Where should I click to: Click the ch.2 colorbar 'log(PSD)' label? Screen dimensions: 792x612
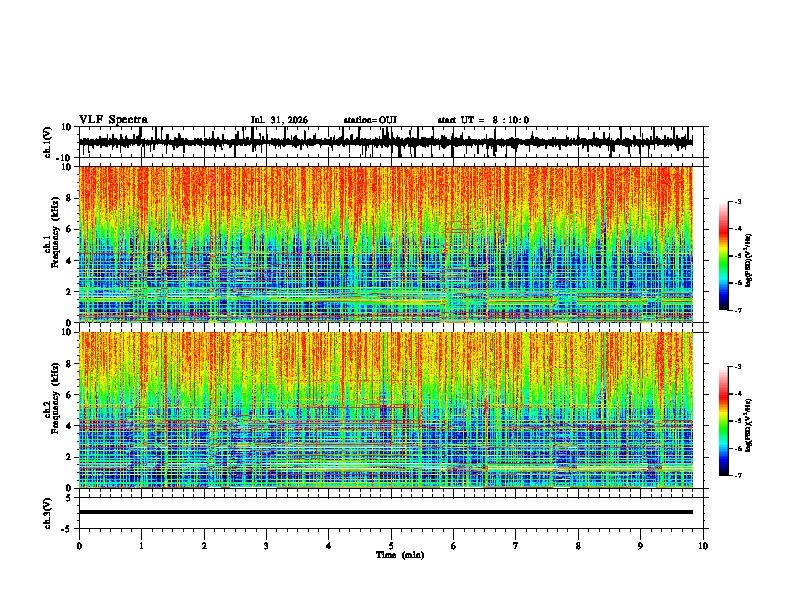coord(748,425)
